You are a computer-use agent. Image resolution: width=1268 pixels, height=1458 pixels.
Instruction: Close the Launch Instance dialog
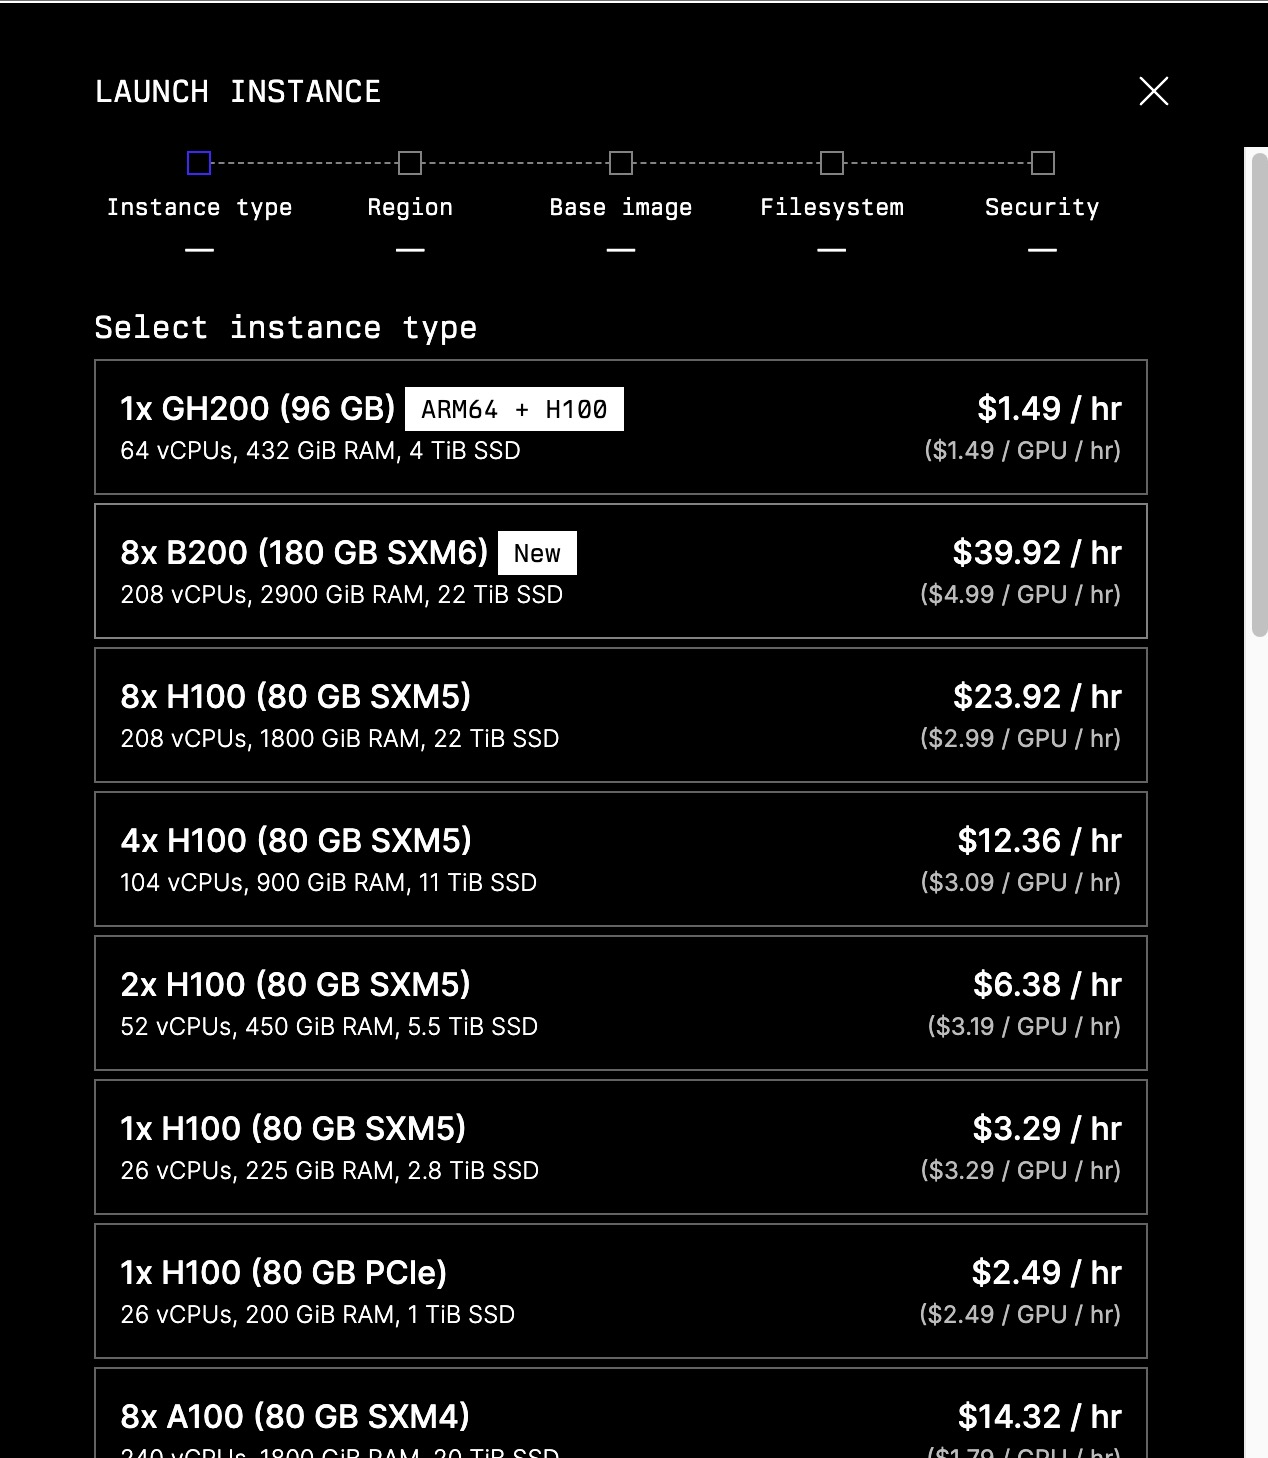1153,91
